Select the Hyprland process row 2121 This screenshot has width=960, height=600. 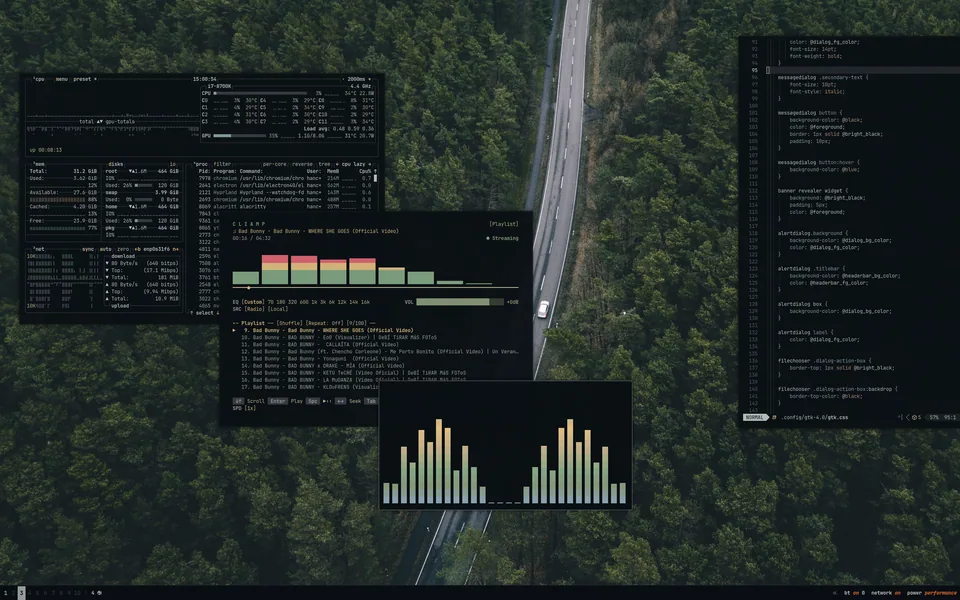pyautogui.click(x=285, y=192)
